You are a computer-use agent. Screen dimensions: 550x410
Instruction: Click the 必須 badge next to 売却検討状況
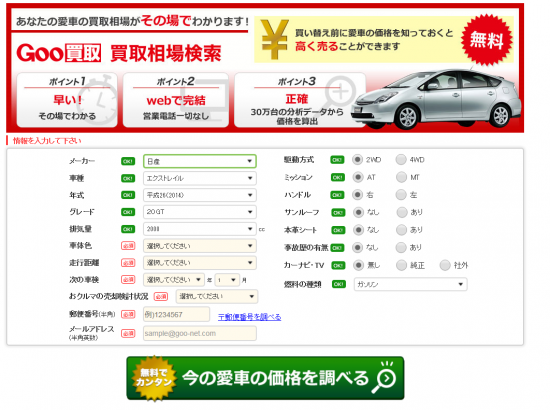[x=161, y=297]
